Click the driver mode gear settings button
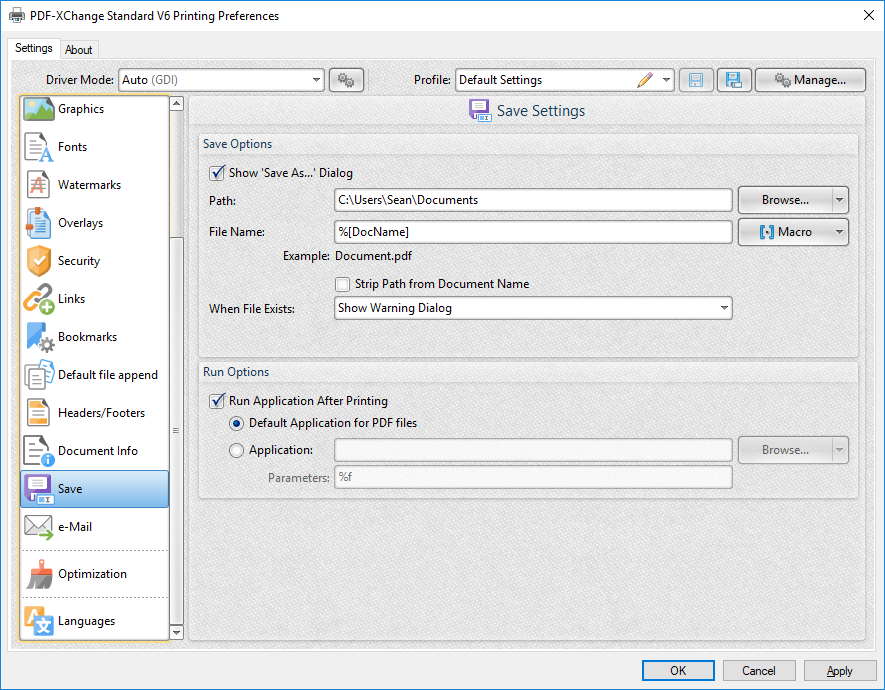The width and height of the screenshot is (885, 690). pyautogui.click(x=346, y=80)
